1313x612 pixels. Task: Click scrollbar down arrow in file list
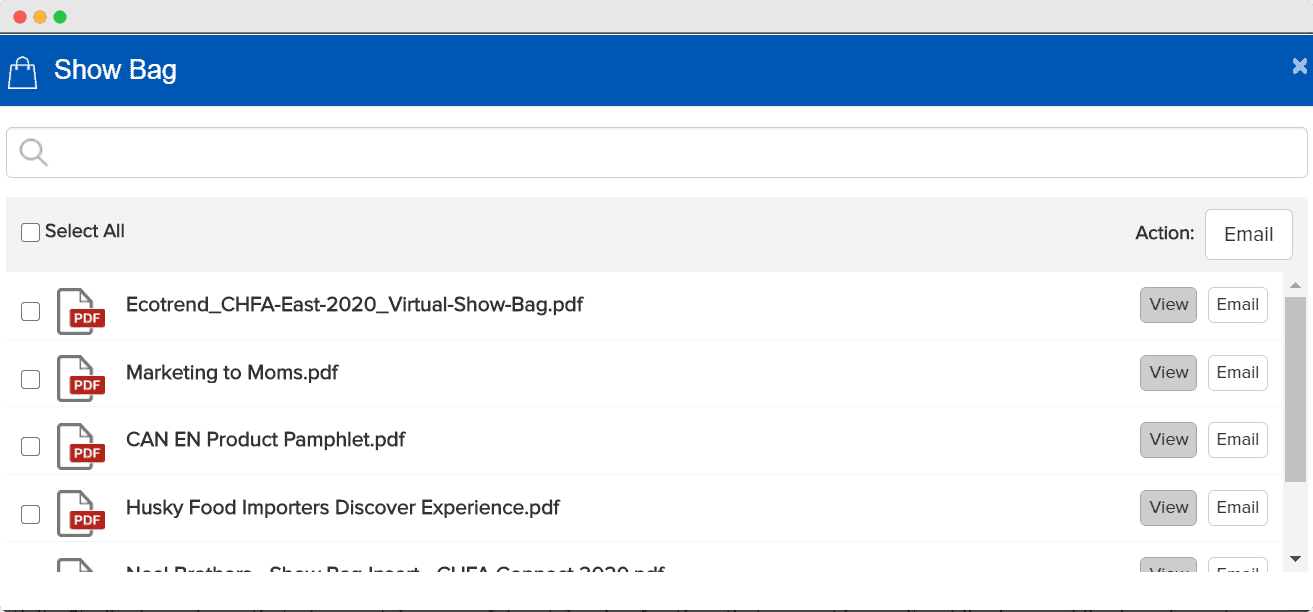point(1295,559)
